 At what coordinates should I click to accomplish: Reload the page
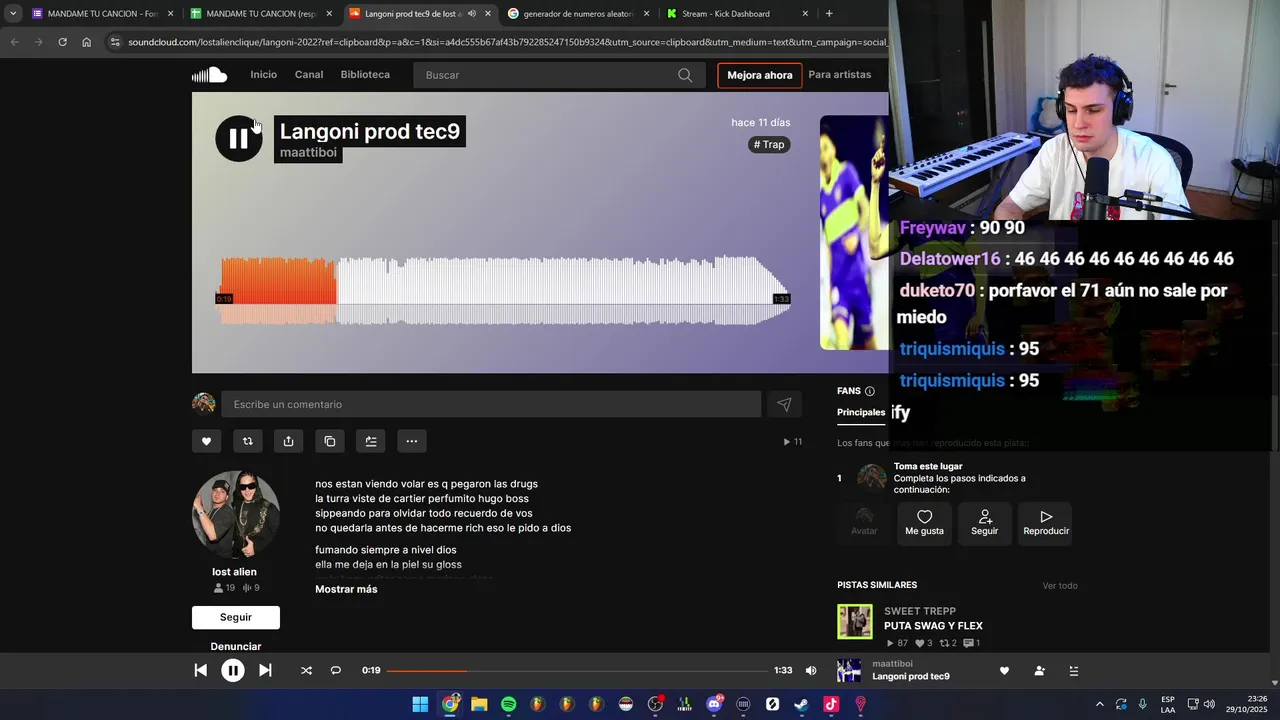point(62,42)
